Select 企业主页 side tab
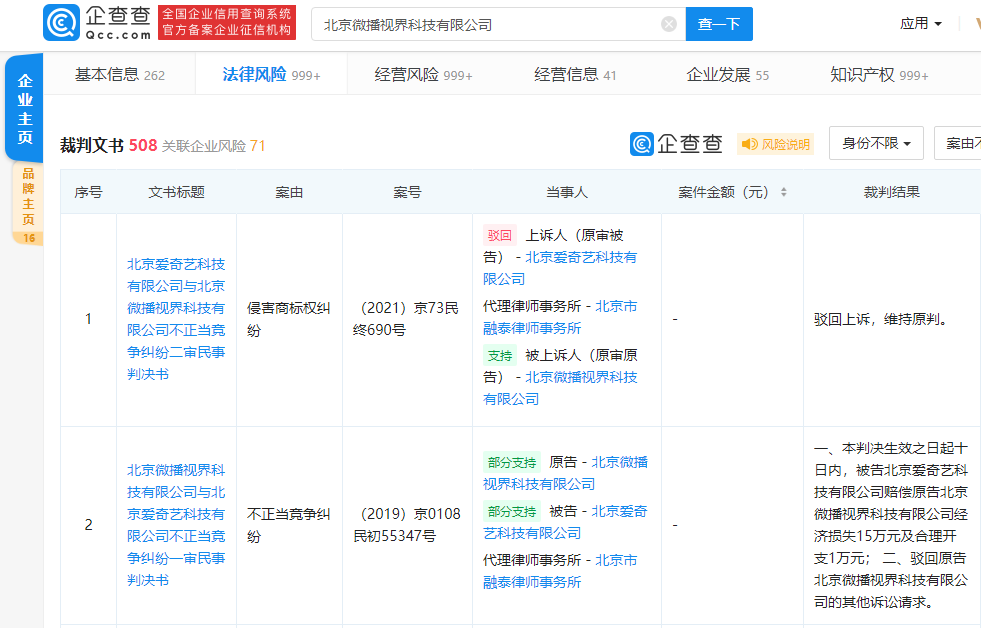The height and width of the screenshot is (628, 981). (25, 110)
